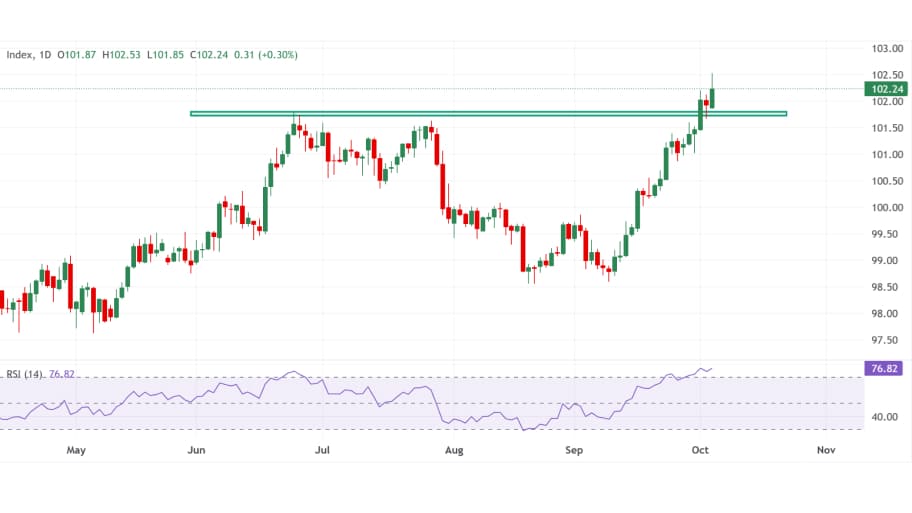
Task: Click the Oct label on the time axis
Action: [x=700, y=450]
